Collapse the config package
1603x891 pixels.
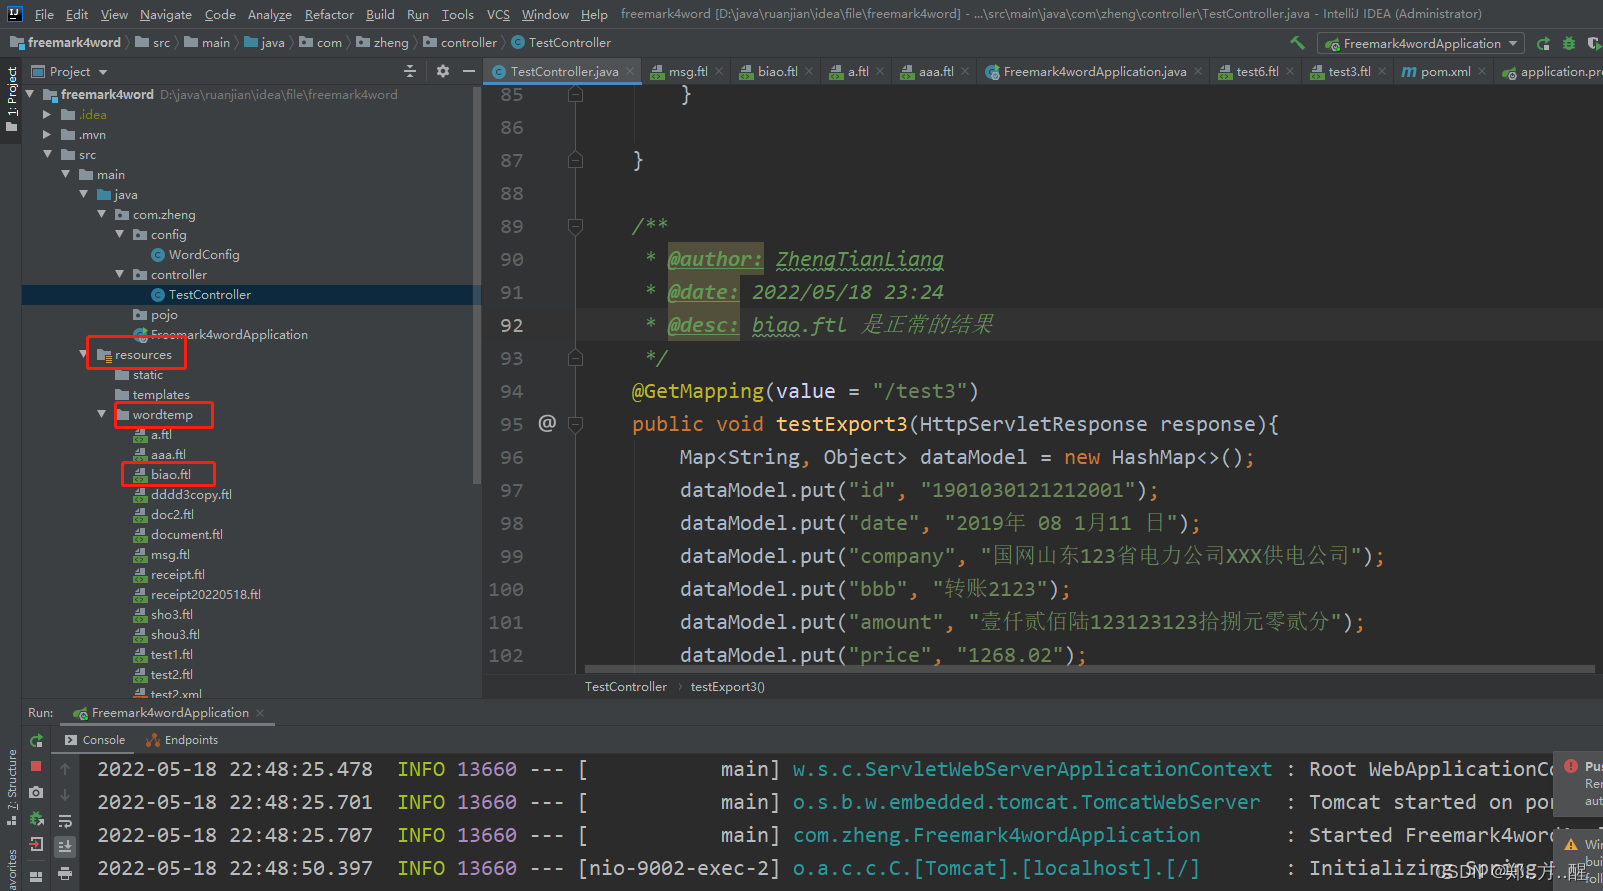point(120,234)
